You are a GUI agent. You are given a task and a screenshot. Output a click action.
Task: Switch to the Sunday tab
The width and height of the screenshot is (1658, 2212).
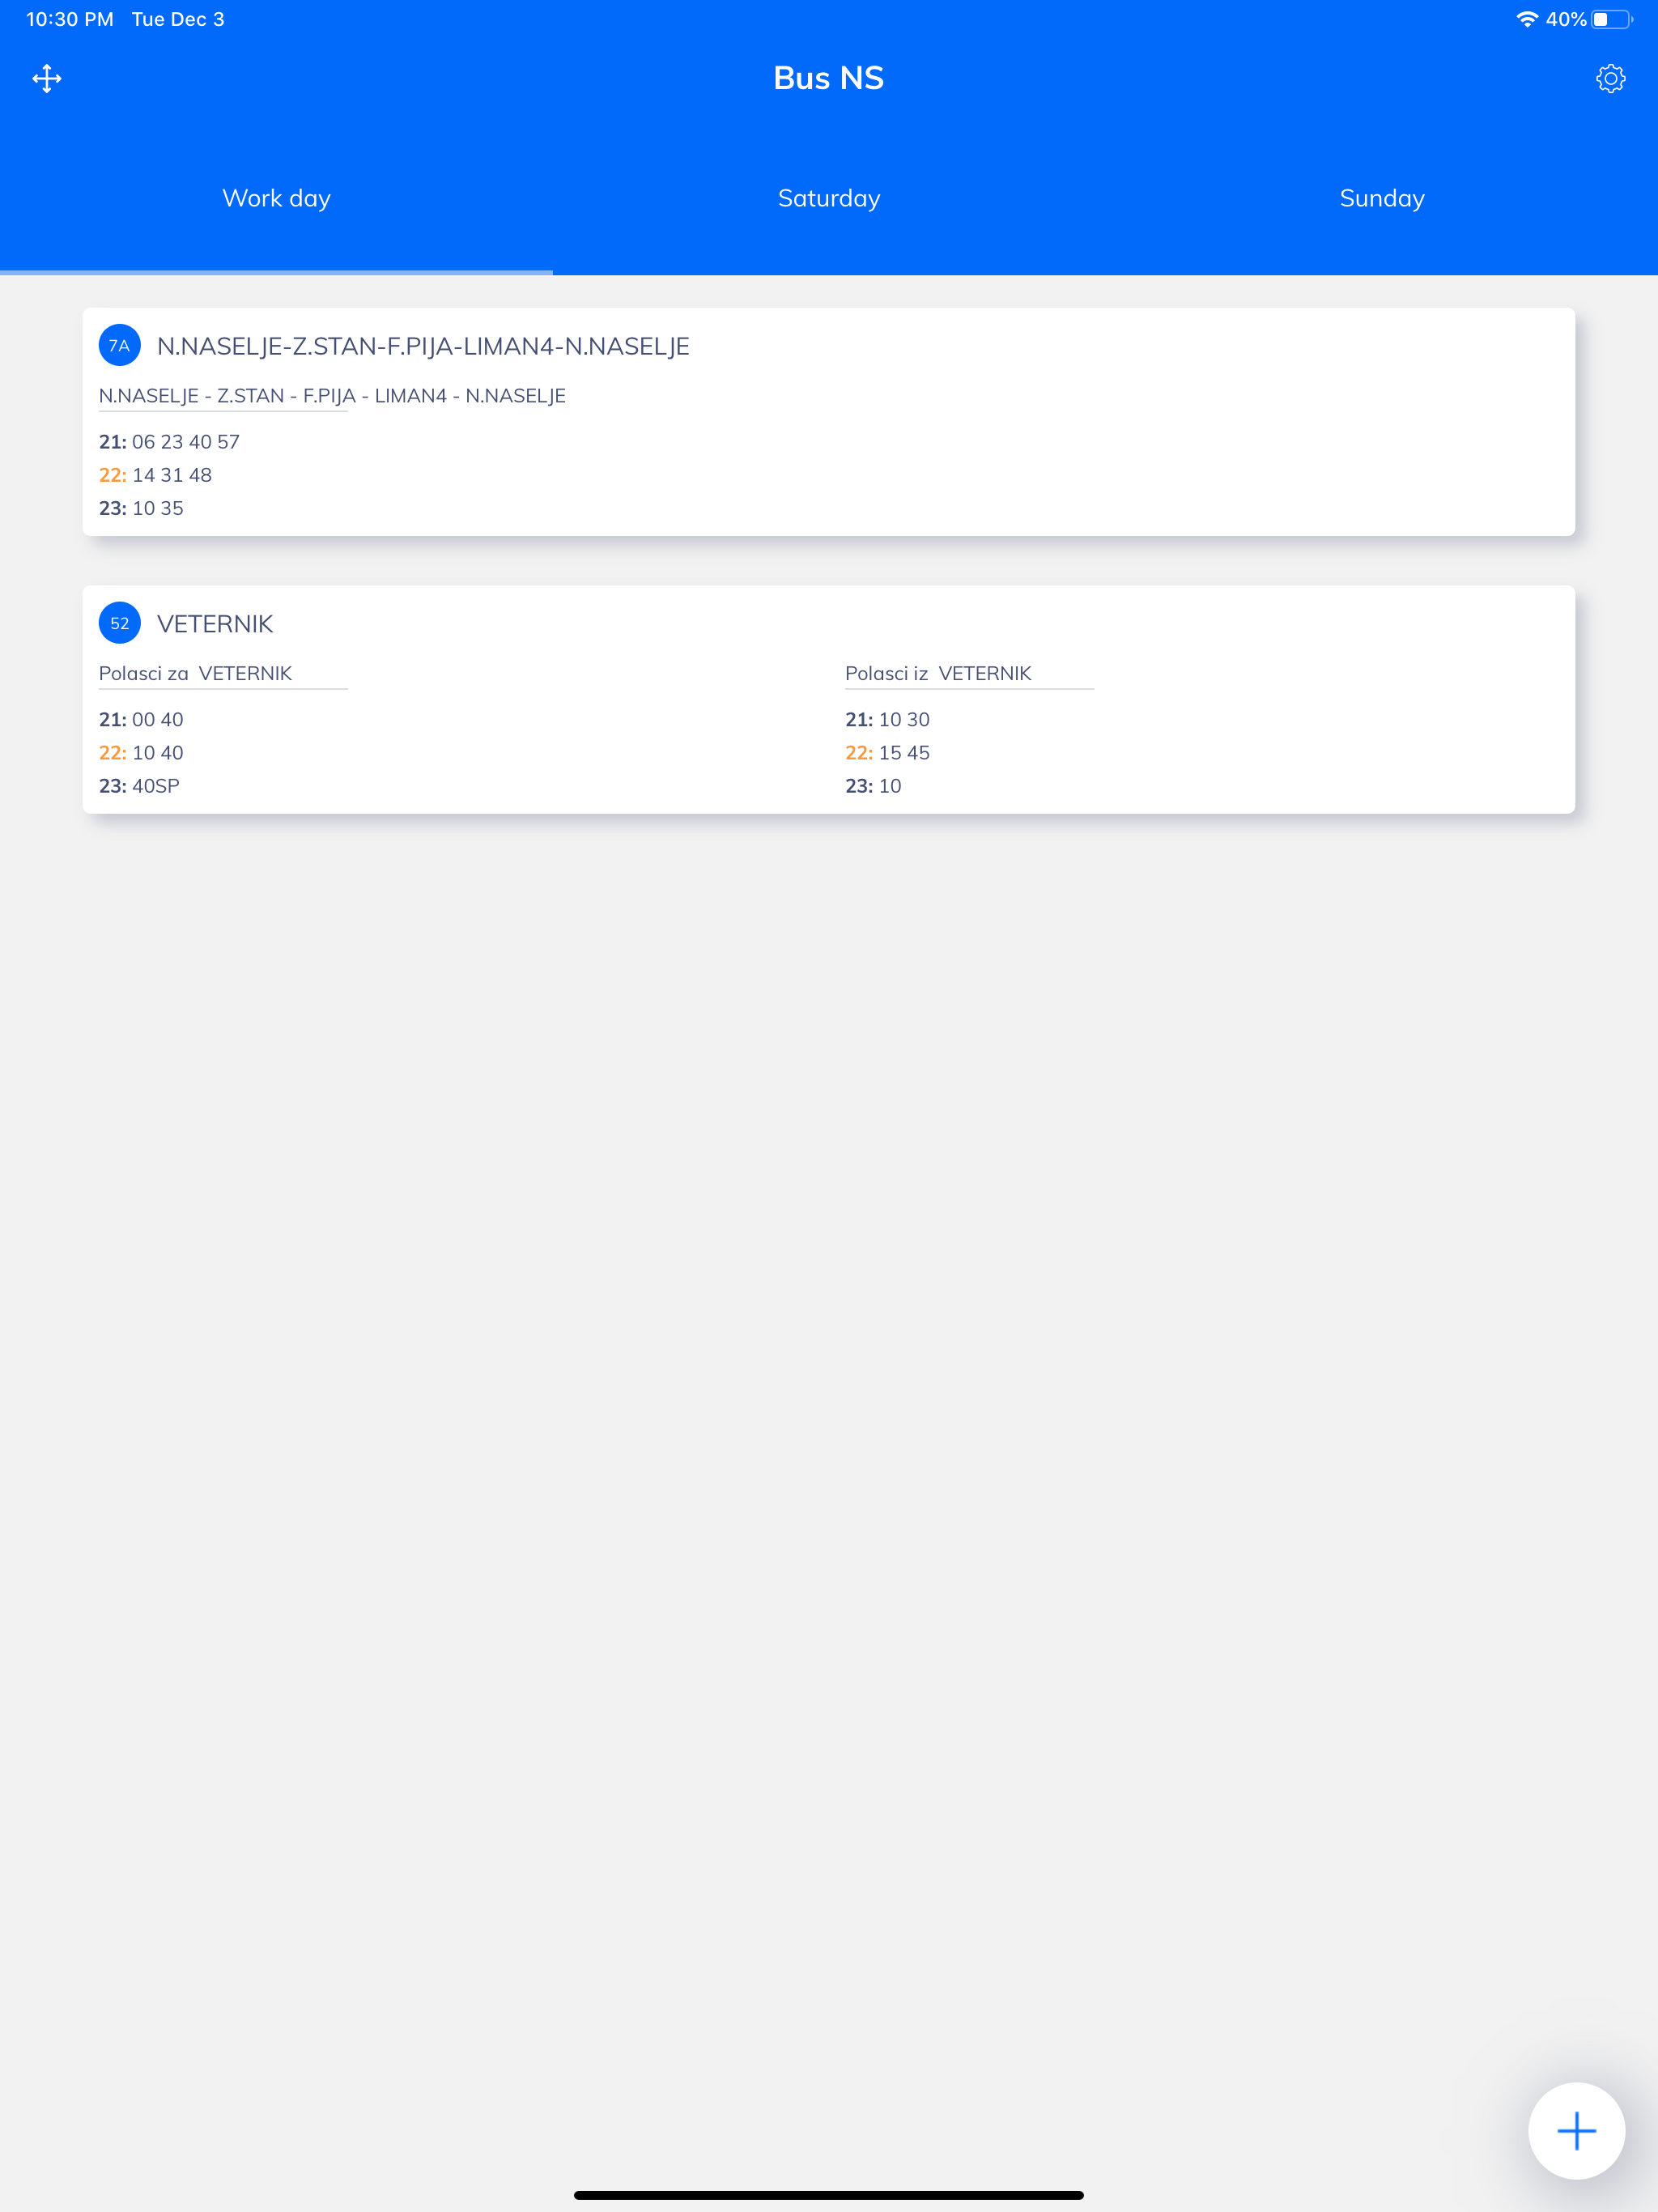(x=1382, y=198)
